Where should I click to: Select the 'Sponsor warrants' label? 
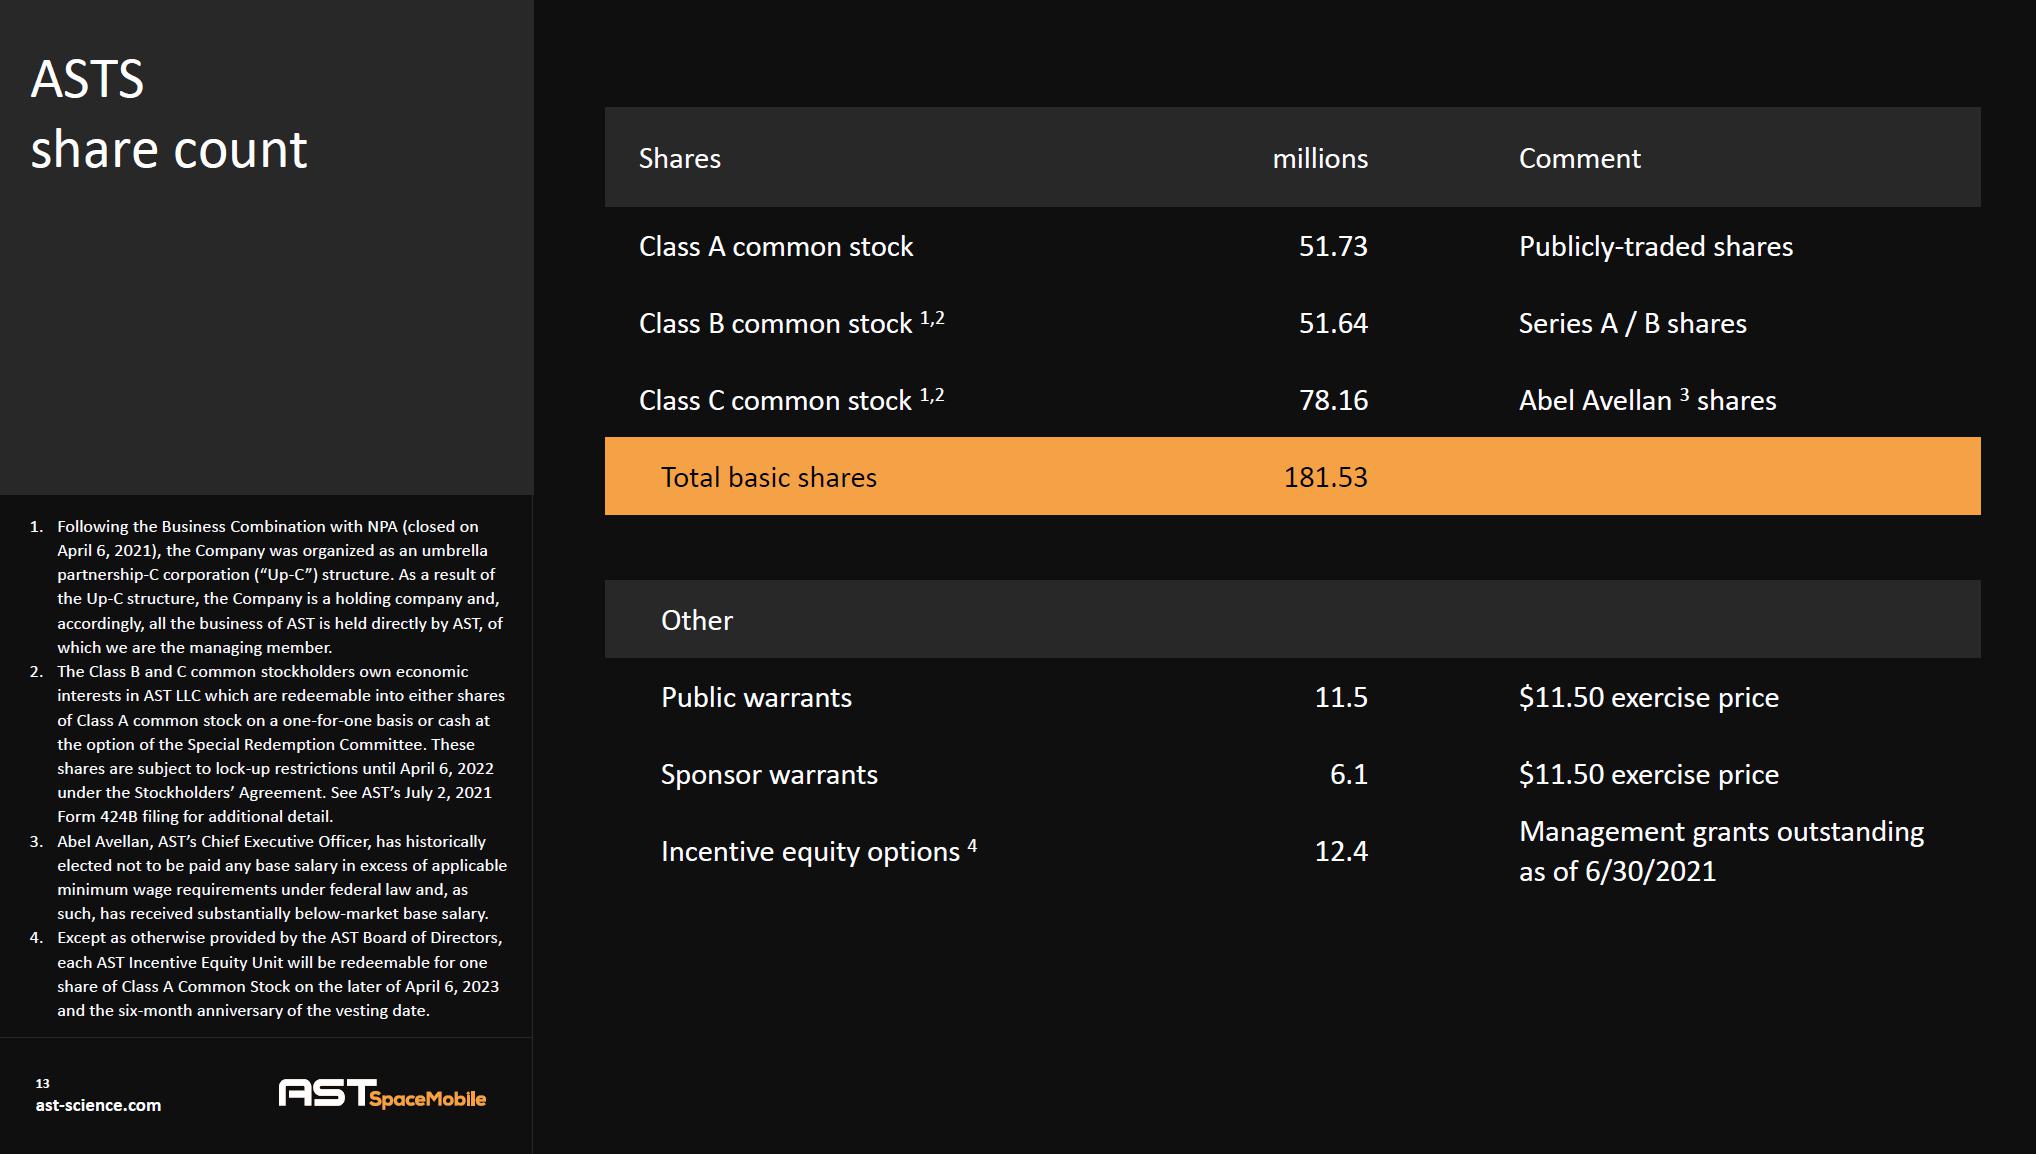click(x=770, y=774)
